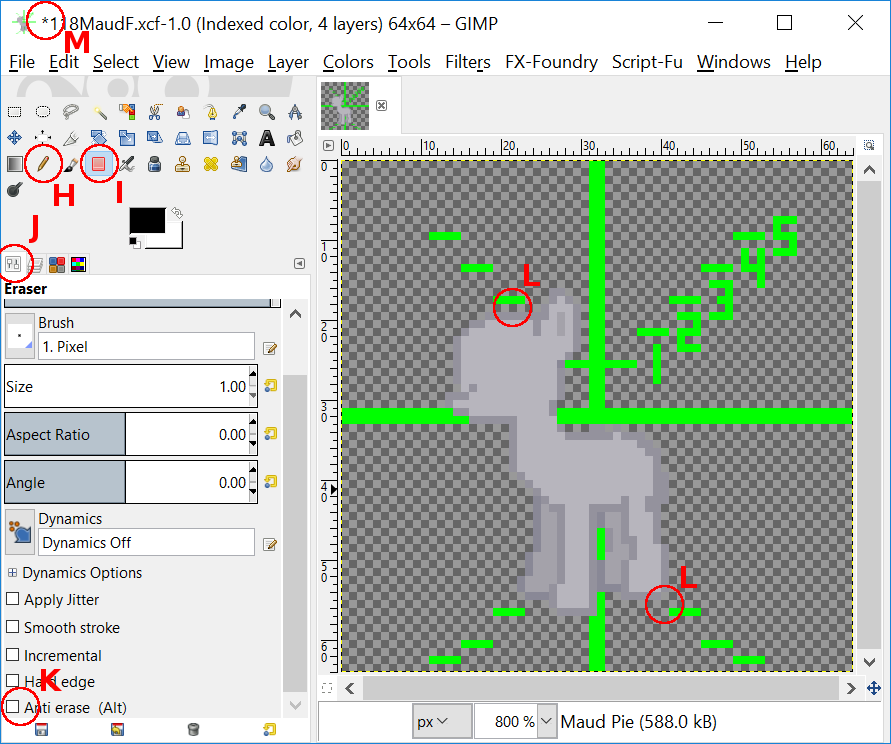Swap foreground and background colors
This screenshot has height=744, width=891.
pos(177,213)
